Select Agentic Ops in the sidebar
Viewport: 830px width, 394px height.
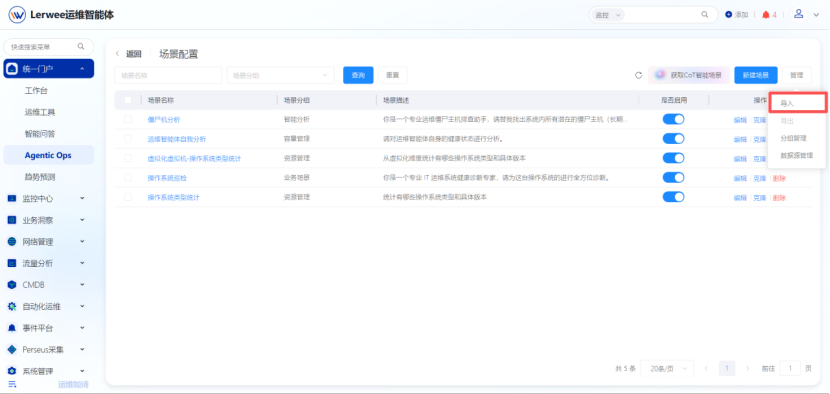(48, 155)
